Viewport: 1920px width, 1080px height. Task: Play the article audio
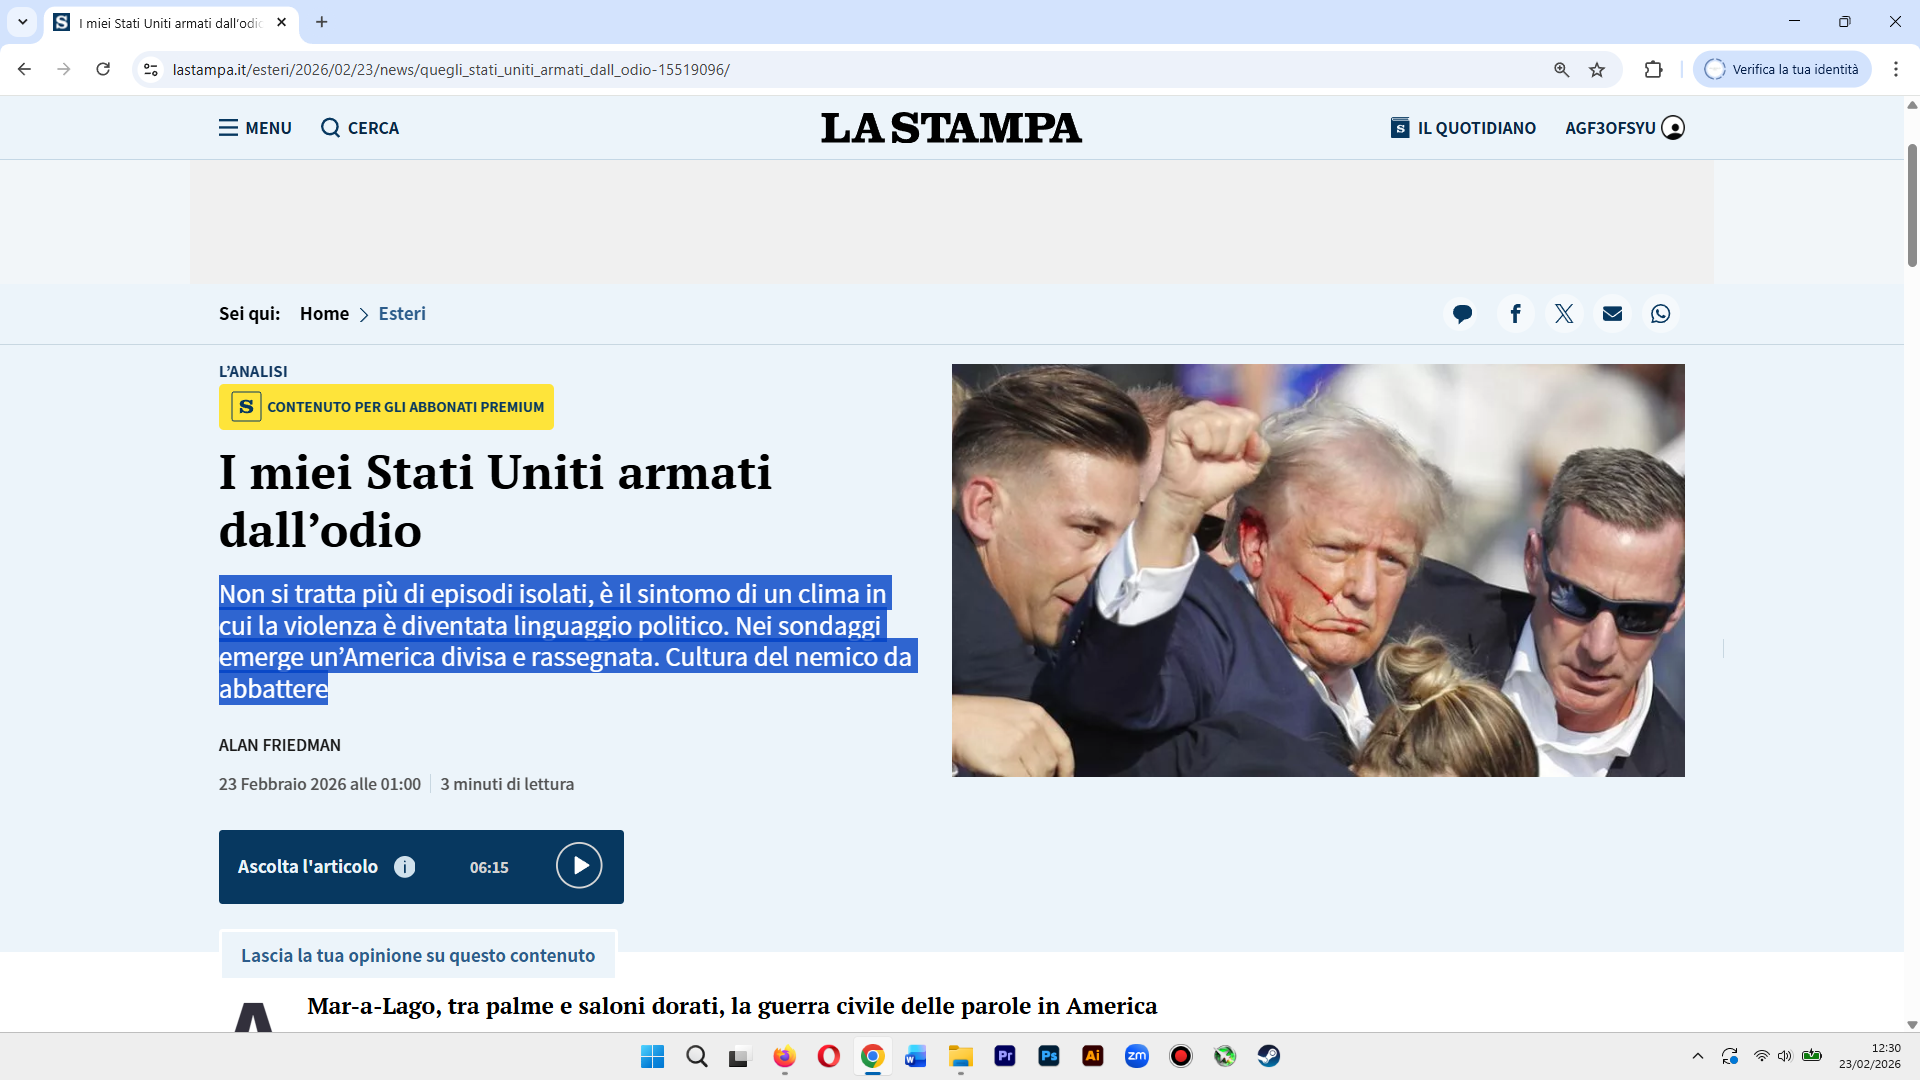click(x=579, y=866)
